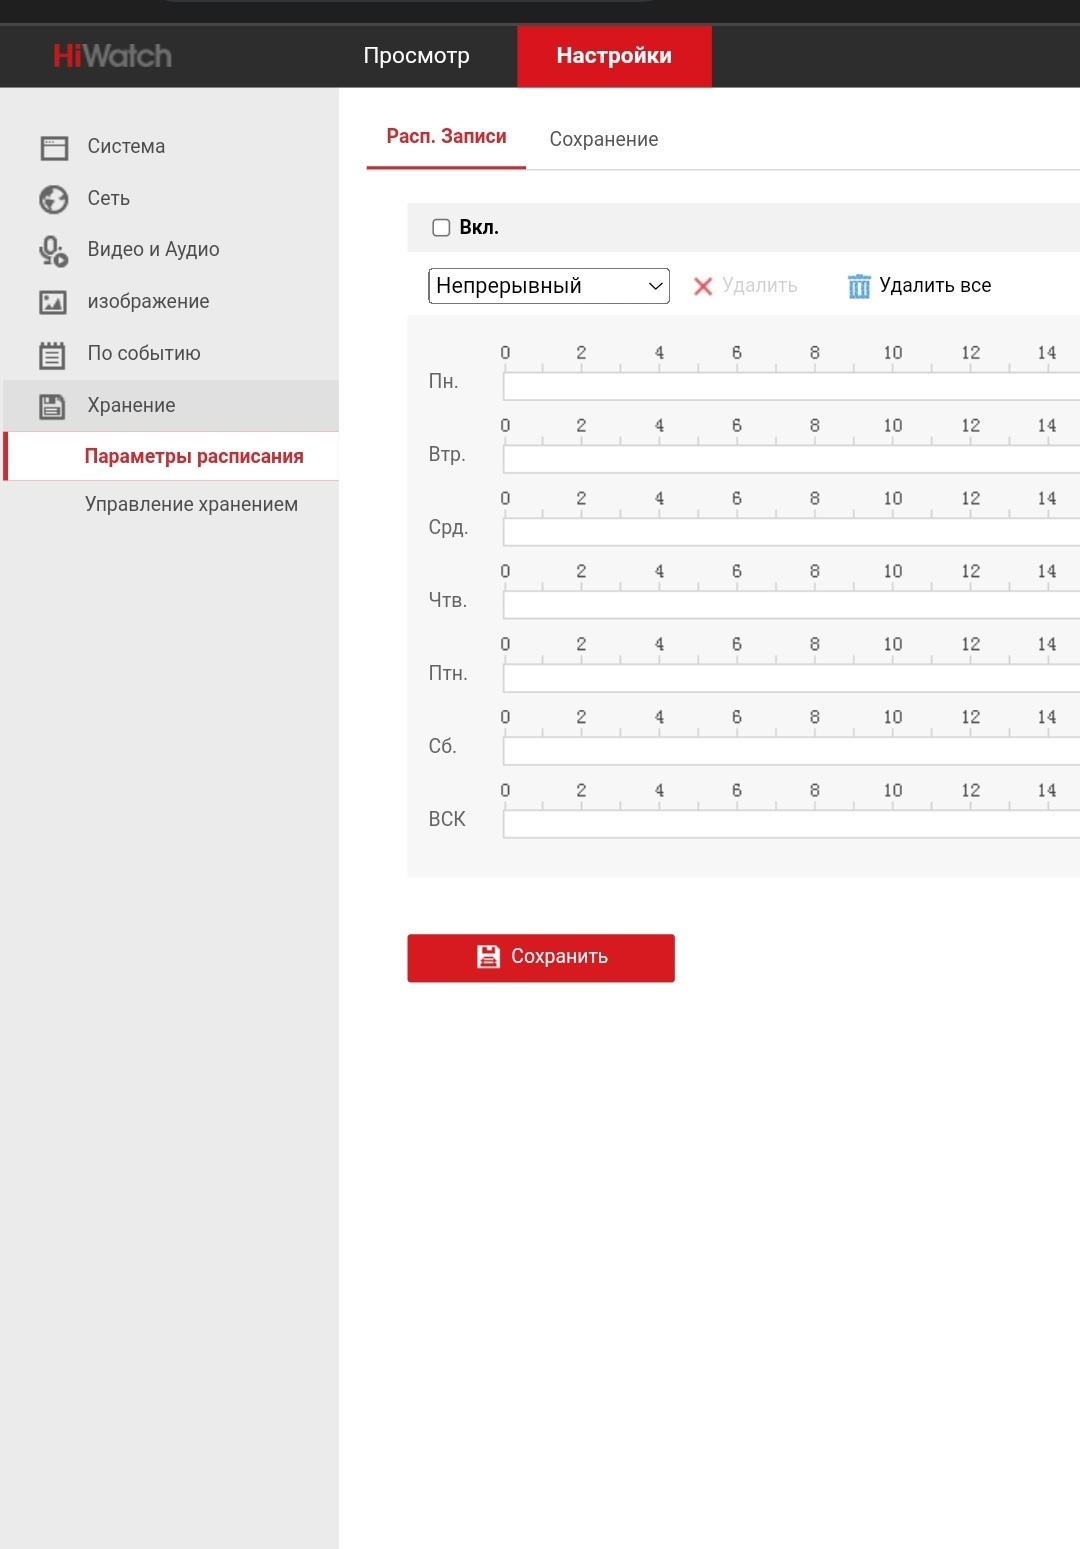Open the Настройки top menu
1080x1549 pixels.
point(614,56)
